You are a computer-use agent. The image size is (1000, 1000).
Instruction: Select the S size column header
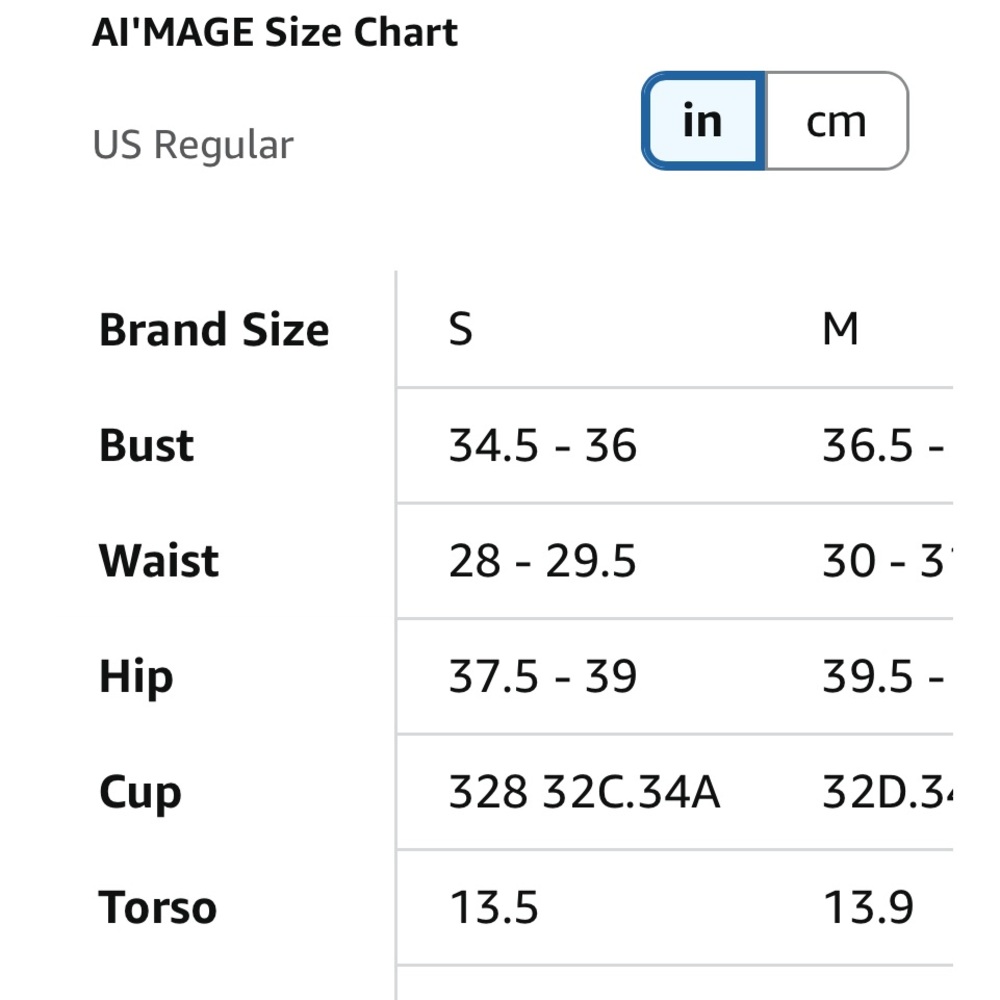(460, 329)
